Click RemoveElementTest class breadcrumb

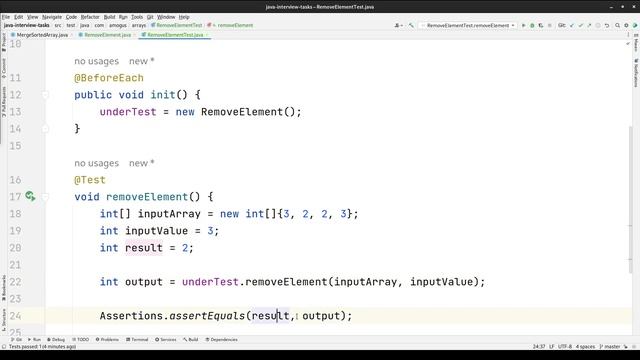click(176, 25)
